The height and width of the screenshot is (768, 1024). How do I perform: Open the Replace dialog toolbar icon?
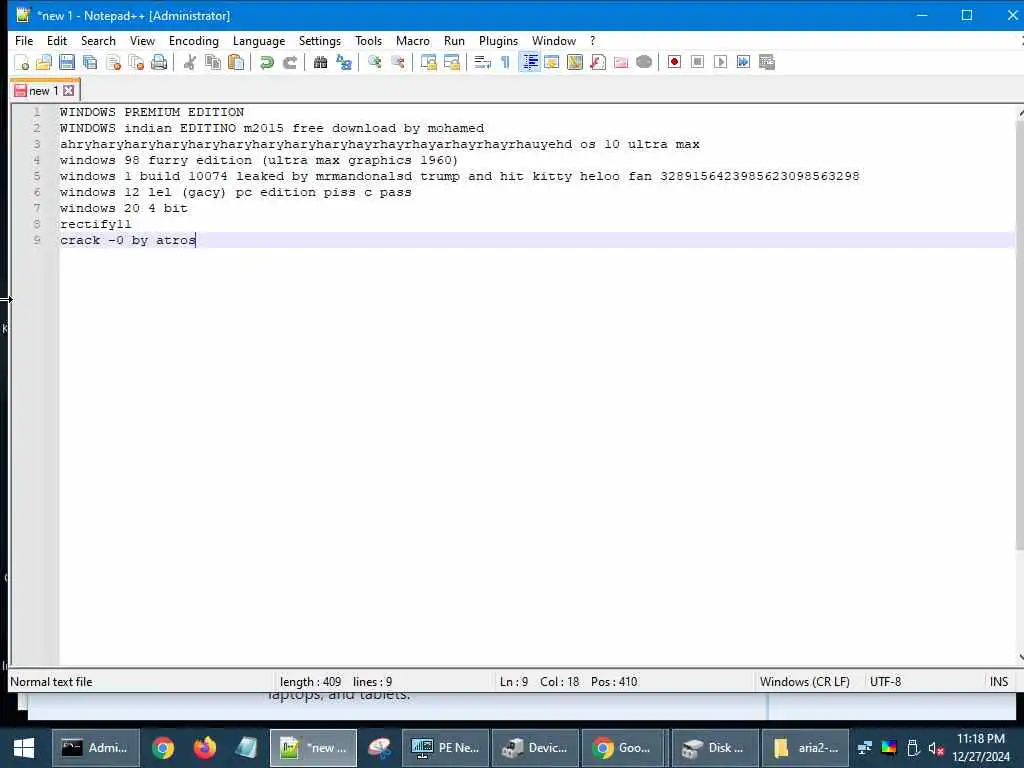[344, 62]
